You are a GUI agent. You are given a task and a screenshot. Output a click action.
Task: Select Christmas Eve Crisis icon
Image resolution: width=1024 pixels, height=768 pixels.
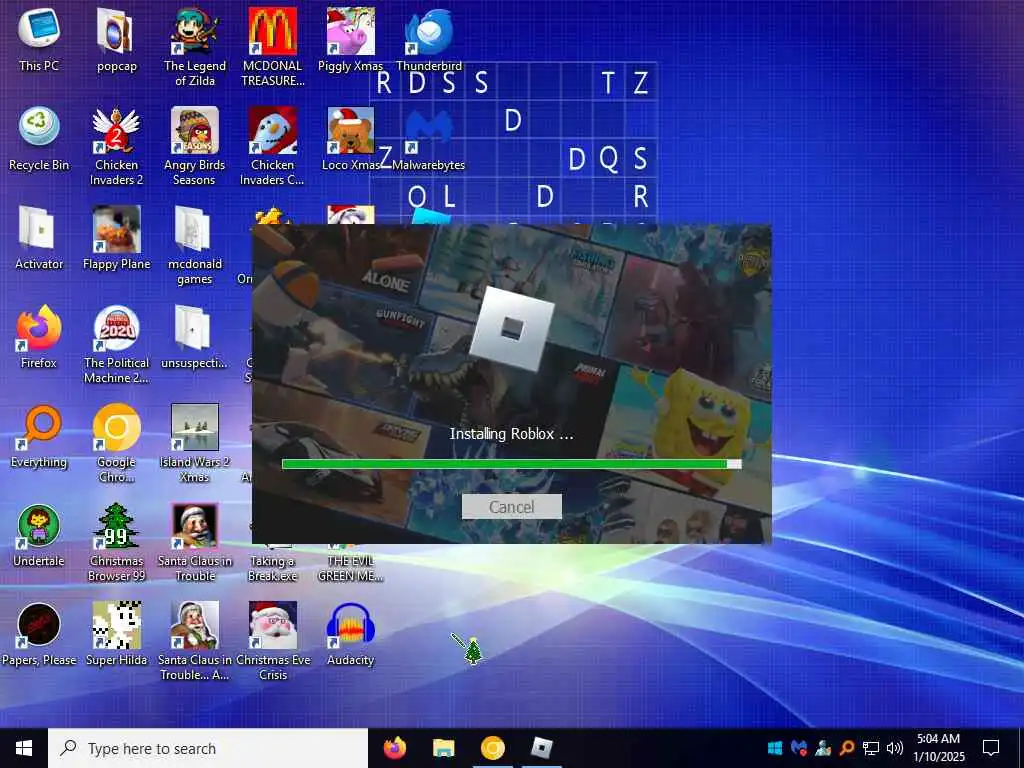[272, 643]
